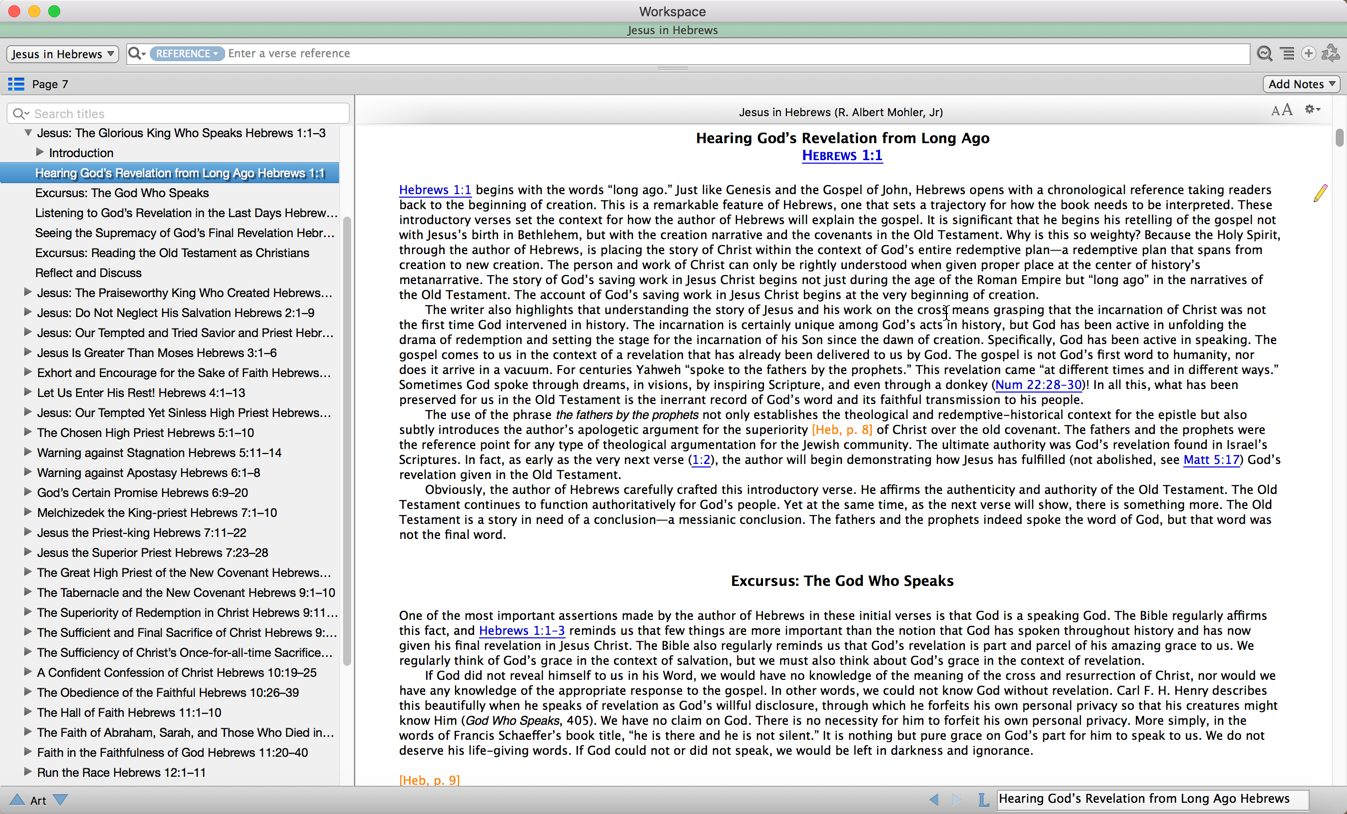Screen dimensions: 1347x814
Task: Select Excursus: The God Who Speaks in sidebar
Action: pyautogui.click(x=122, y=193)
